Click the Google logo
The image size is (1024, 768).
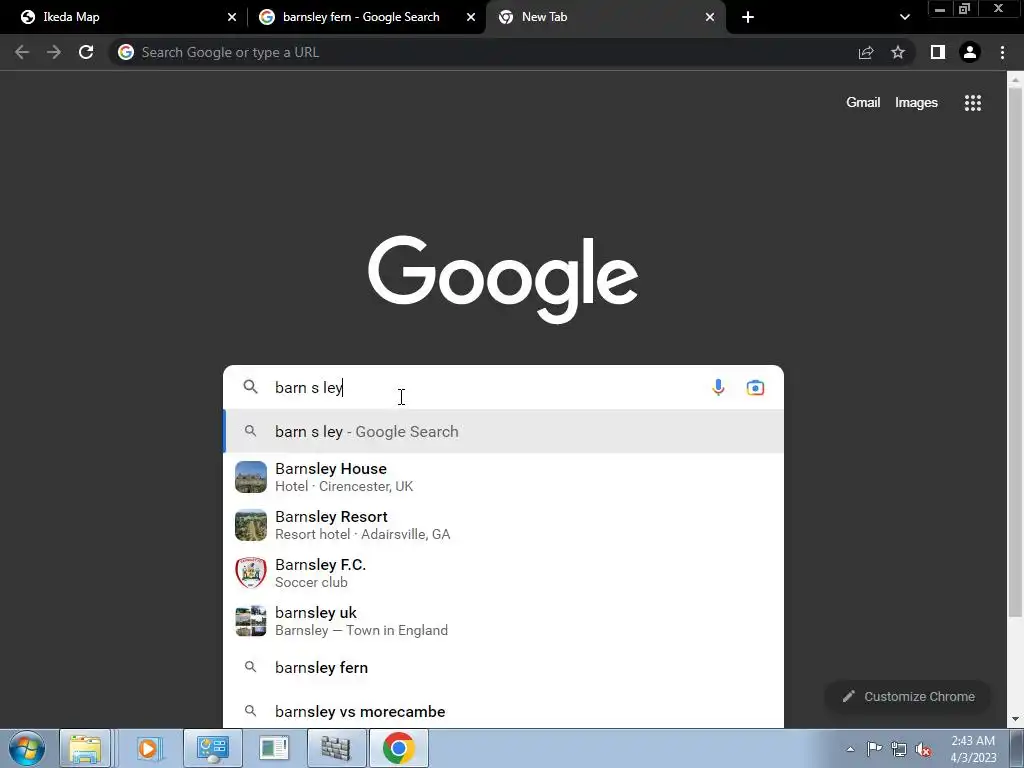[x=503, y=280]
